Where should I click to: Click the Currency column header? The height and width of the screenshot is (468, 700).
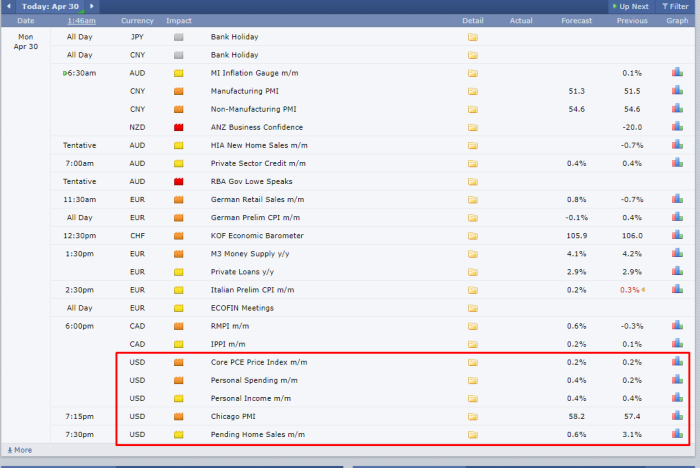pos(137,21)
